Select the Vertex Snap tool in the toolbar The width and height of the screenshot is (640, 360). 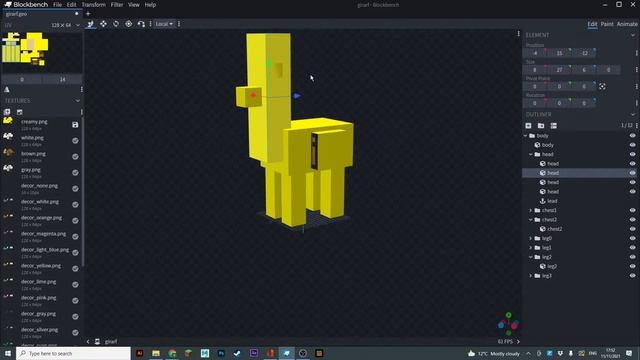pyautogui.click(x=141, y=24)
